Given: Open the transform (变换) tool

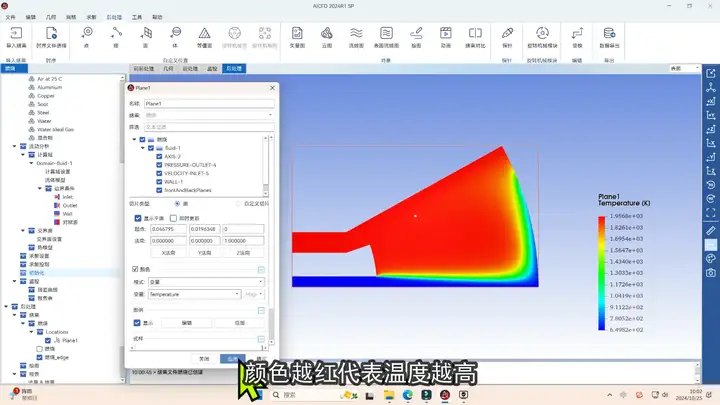Looking at the screenshot, I should tap(577, 37).
